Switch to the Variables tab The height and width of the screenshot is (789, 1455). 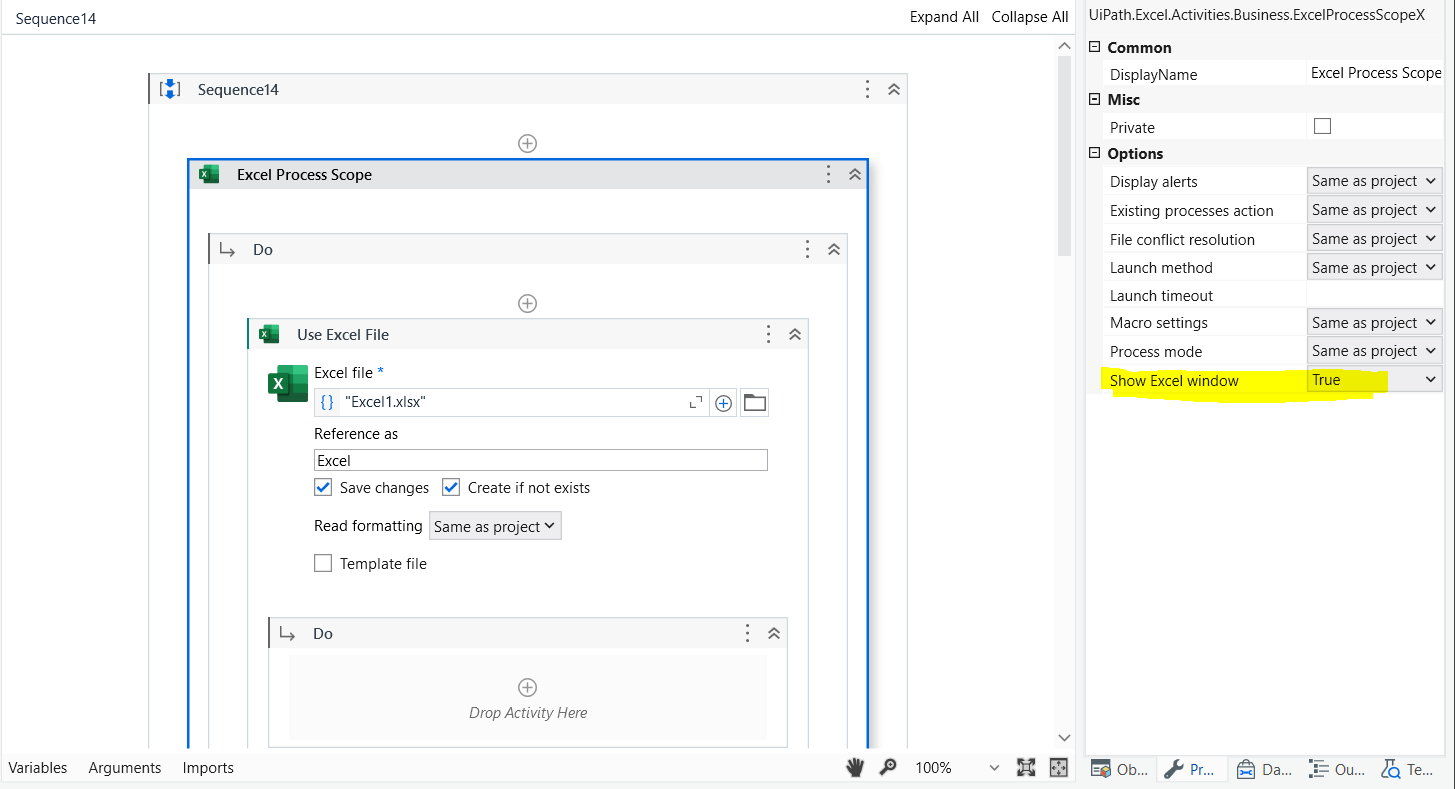pyautogui.click(x=37, y=768)
